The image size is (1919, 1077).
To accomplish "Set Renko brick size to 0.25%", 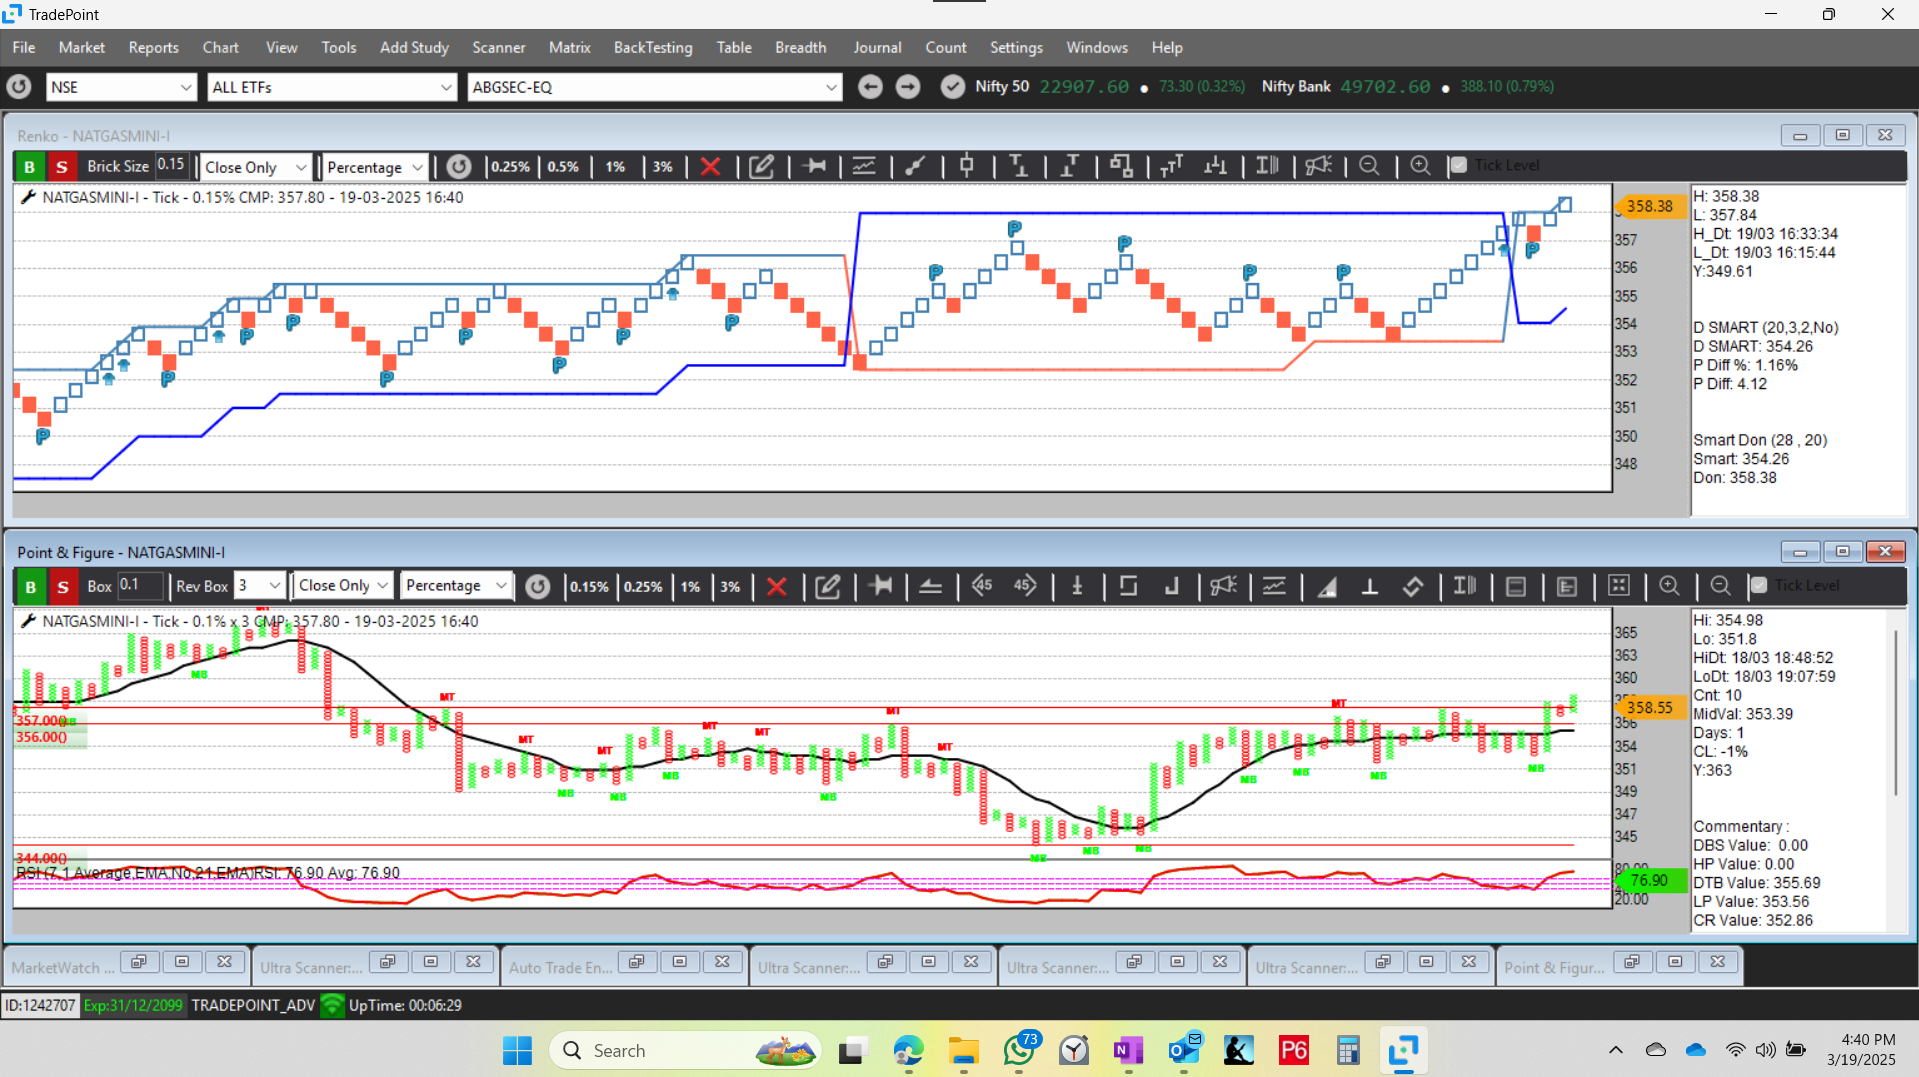I will coord(510,167).
